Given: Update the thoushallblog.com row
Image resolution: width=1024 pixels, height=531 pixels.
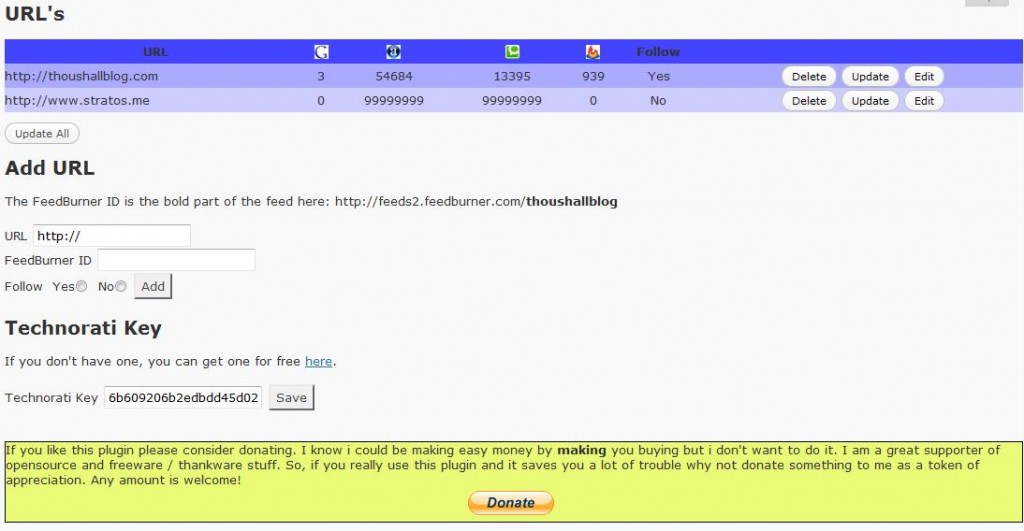Looking at the screenshot, I should pos(870,76).
